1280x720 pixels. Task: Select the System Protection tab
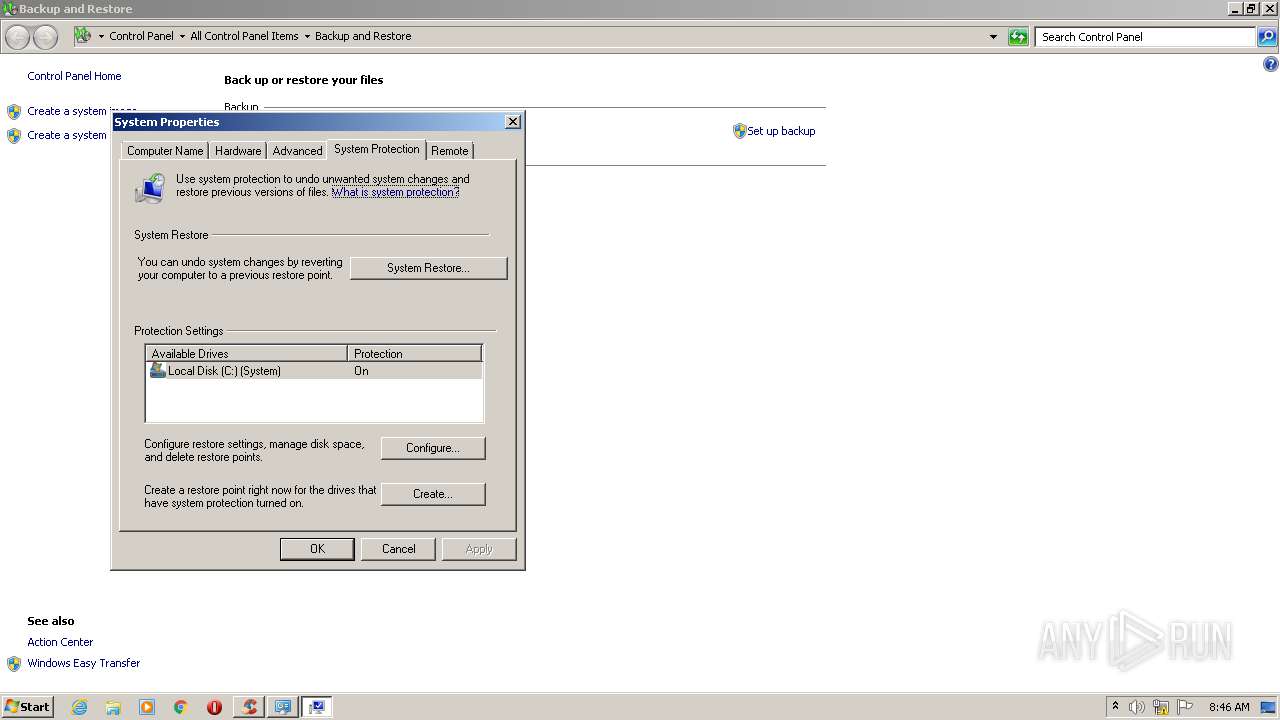(x=377, y=149)
